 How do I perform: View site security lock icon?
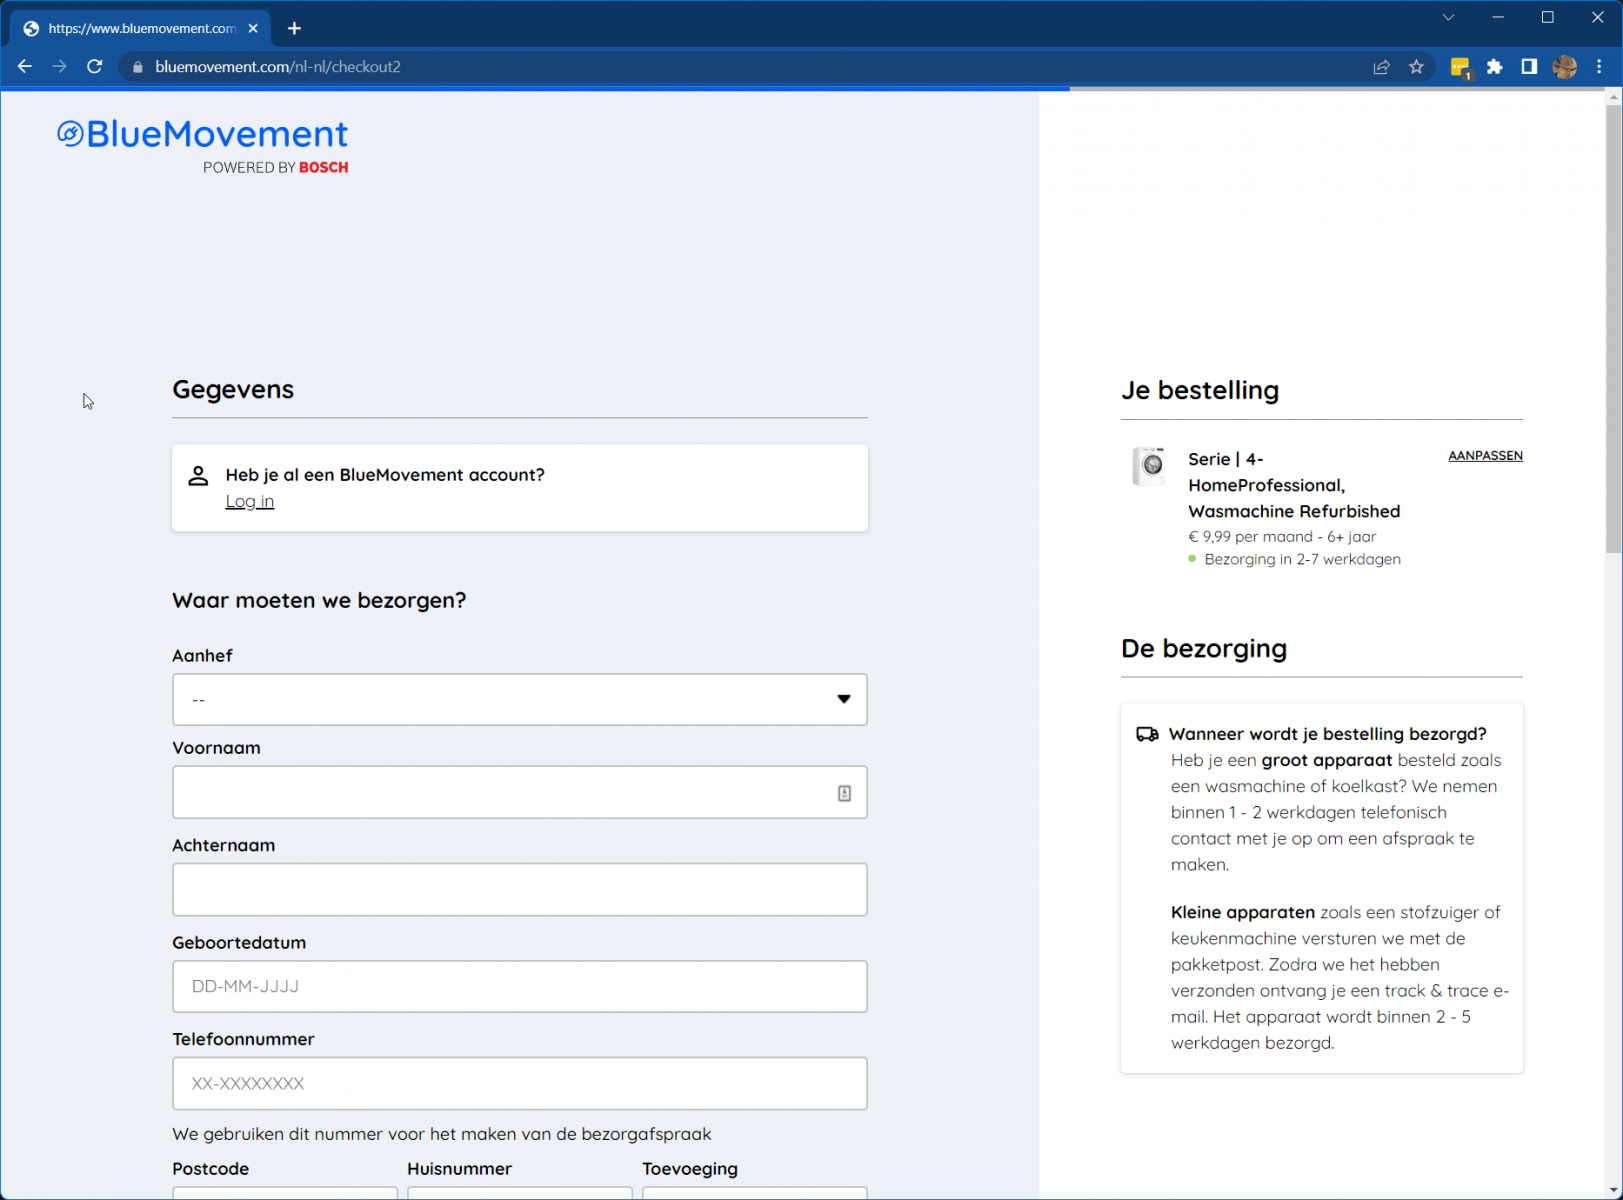[x=138, y=67]
